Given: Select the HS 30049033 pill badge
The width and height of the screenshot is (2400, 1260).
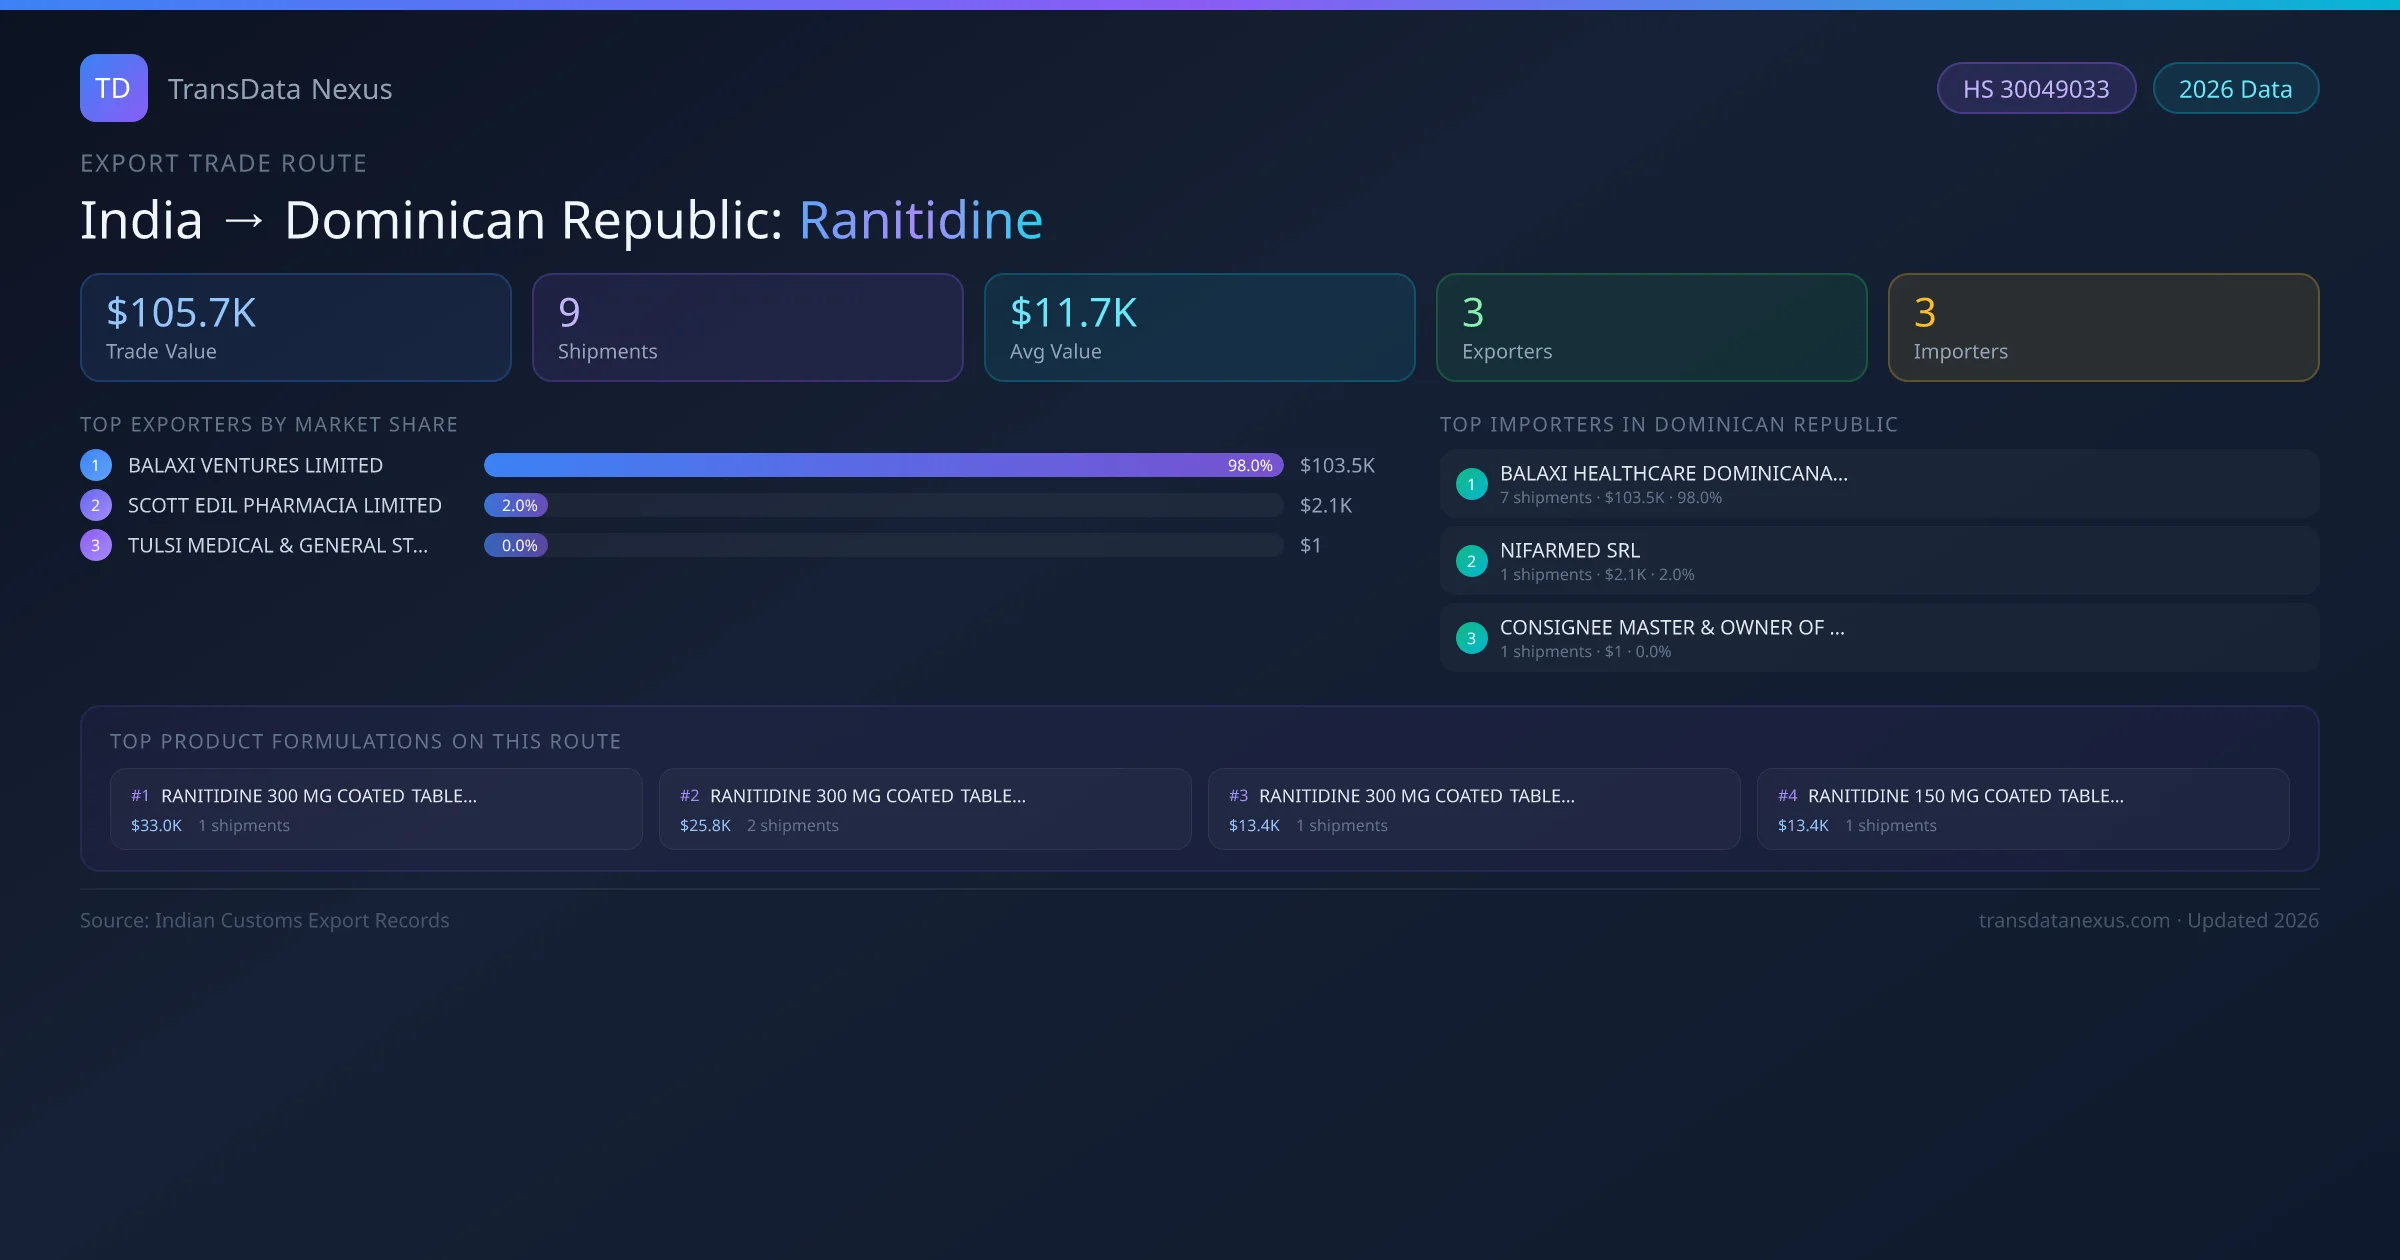Looking at the screenshot, I should 2035,89.
